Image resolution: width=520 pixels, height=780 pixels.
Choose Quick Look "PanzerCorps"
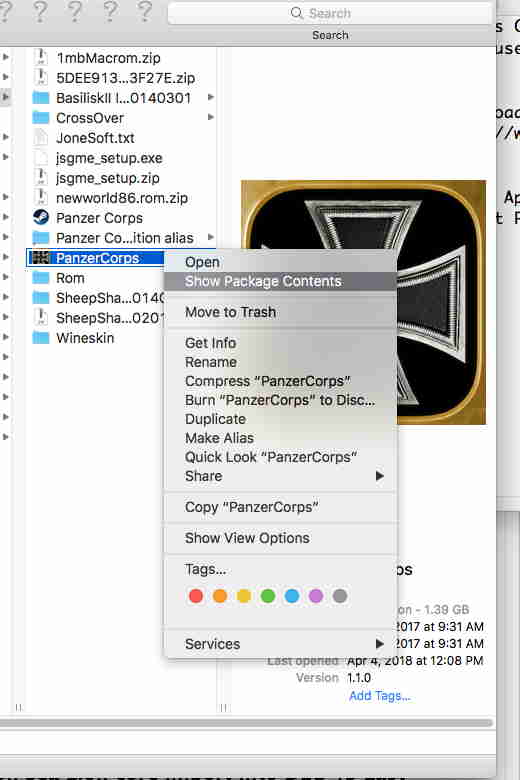point(280,457)
